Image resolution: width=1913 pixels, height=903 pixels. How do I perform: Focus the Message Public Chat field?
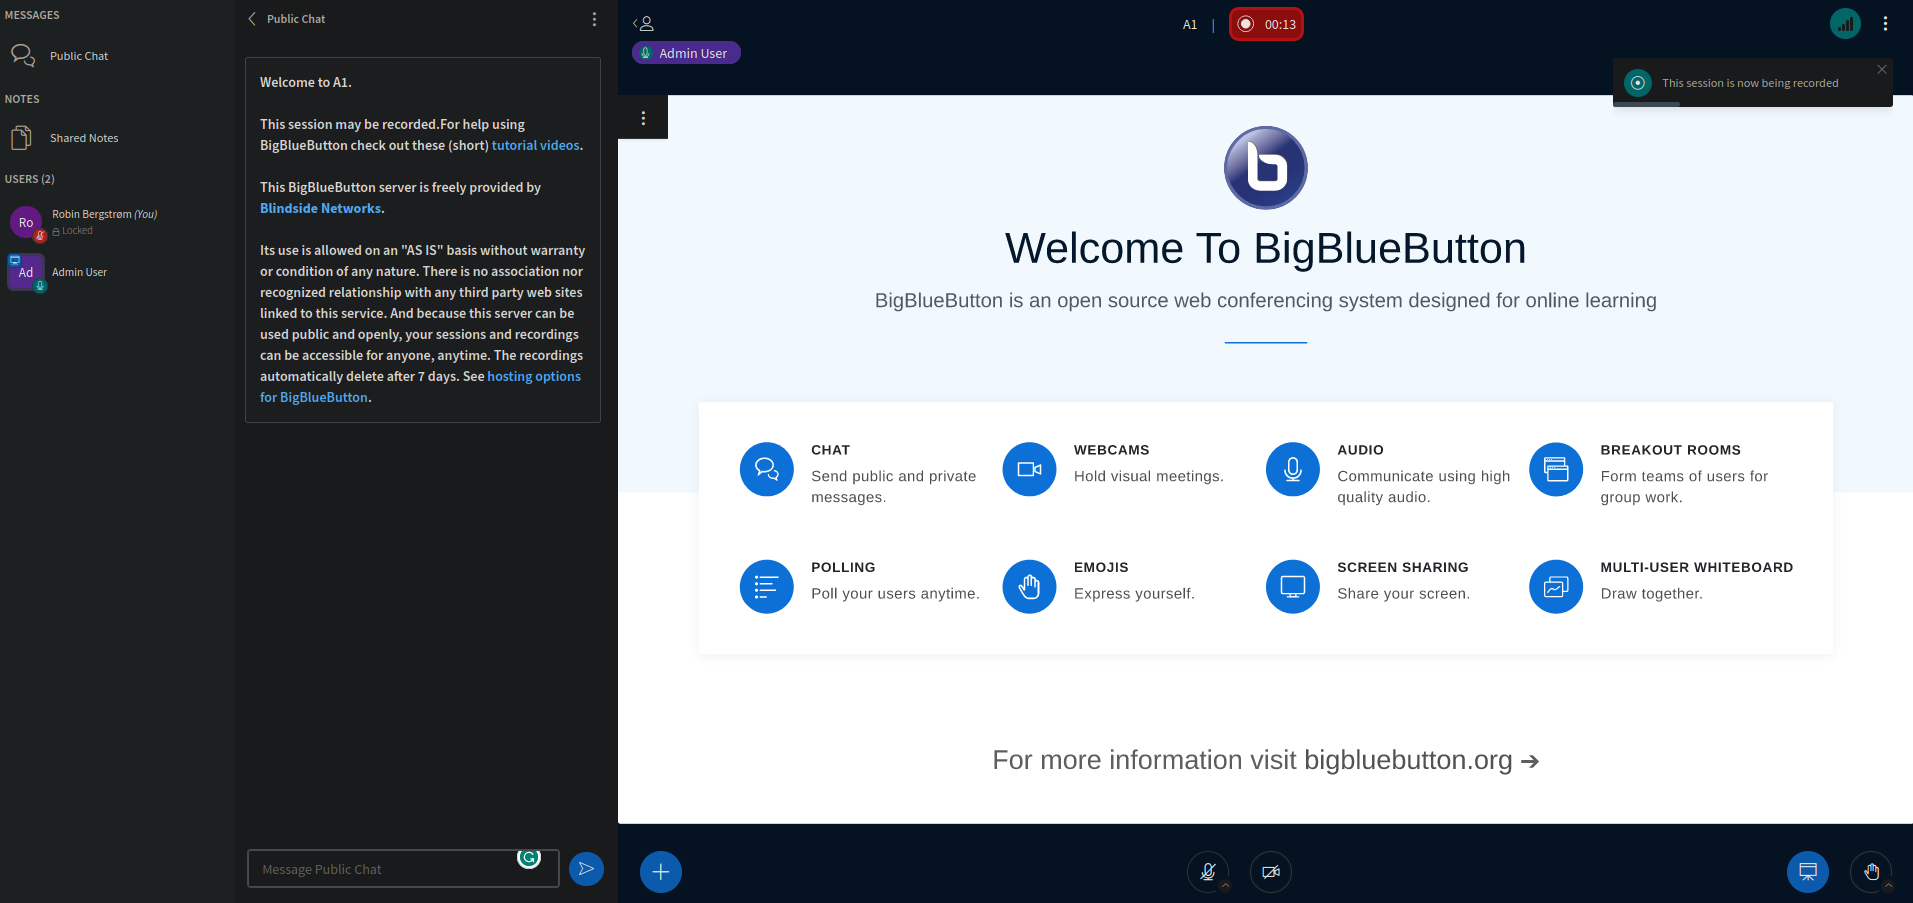pyautogui.click(x=403, y=869)
